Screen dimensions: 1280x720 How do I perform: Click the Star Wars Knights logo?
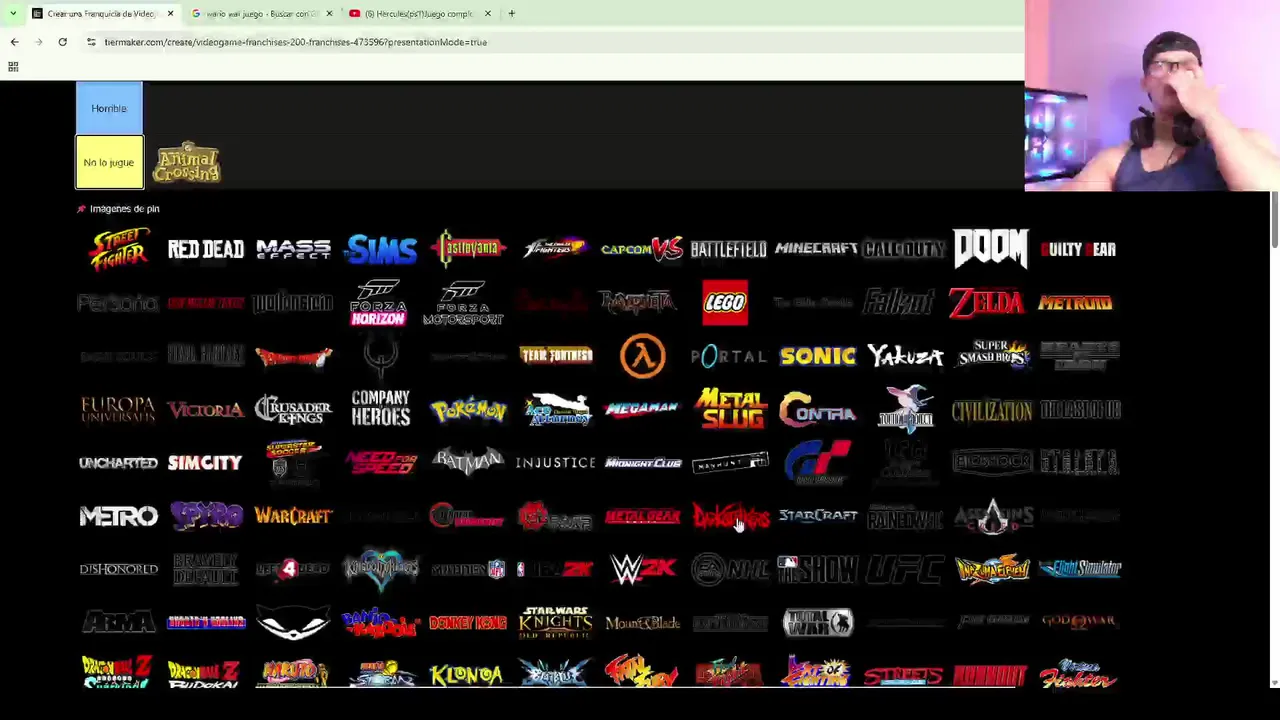tap(555, 622)
